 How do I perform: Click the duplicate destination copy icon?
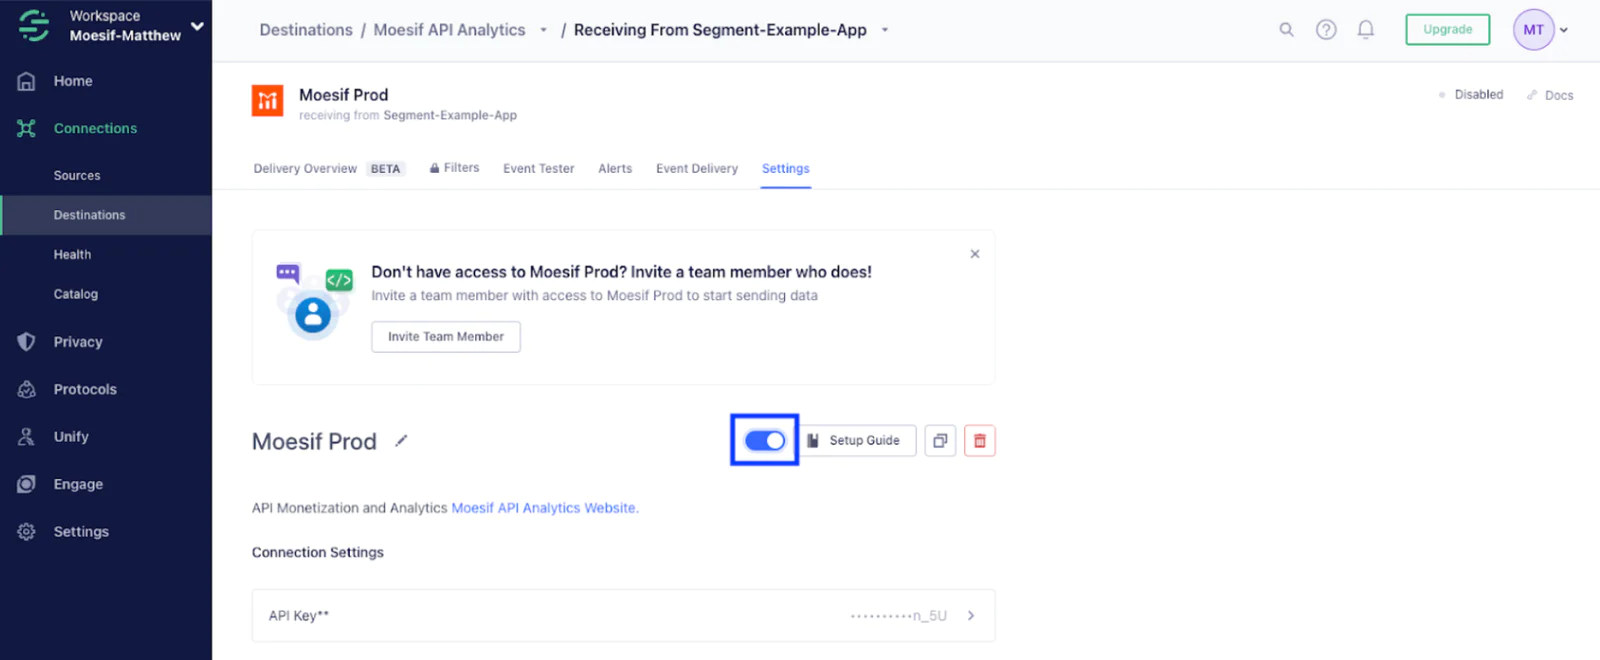(x=940, y=441)
